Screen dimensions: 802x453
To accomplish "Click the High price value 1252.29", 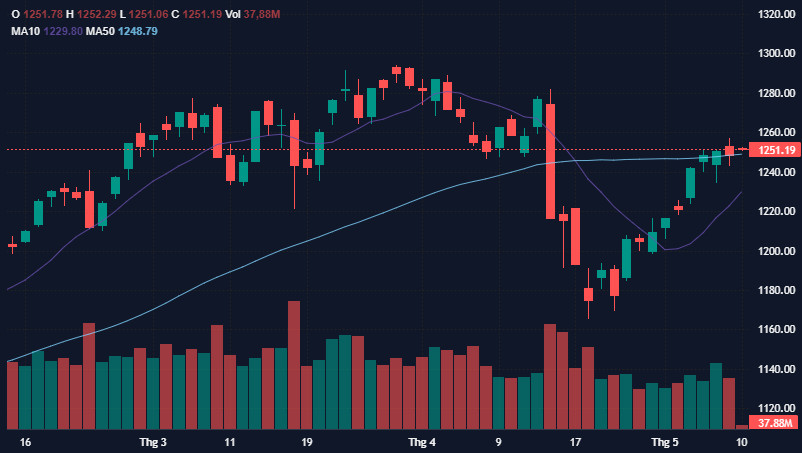I will click(x=97, y=14).
